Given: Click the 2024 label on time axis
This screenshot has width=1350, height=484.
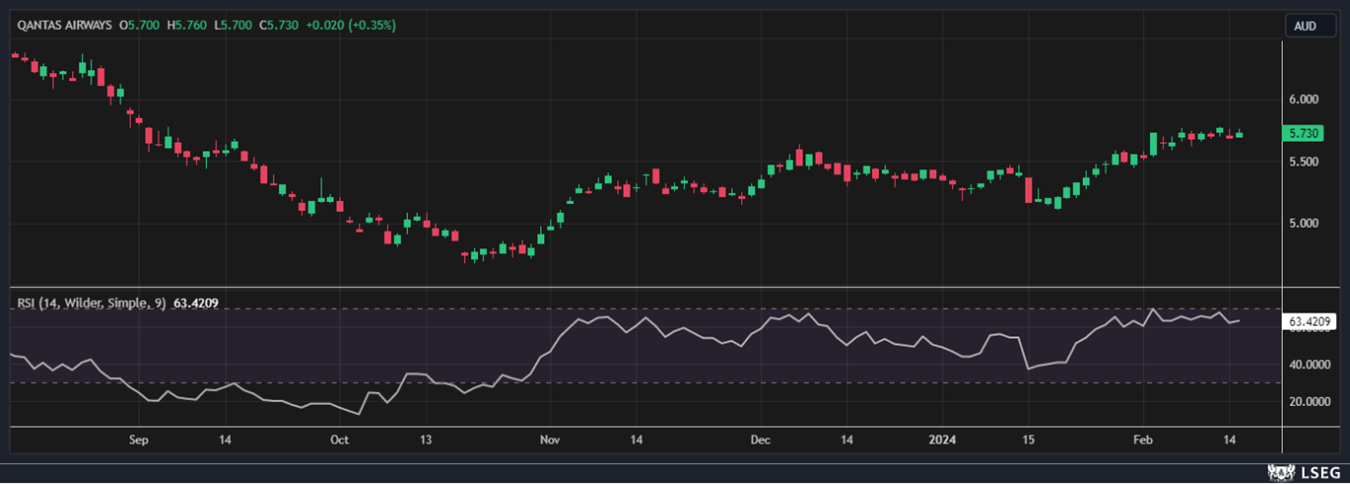Looking at the screenshot, I should click(x=941, y=440).
